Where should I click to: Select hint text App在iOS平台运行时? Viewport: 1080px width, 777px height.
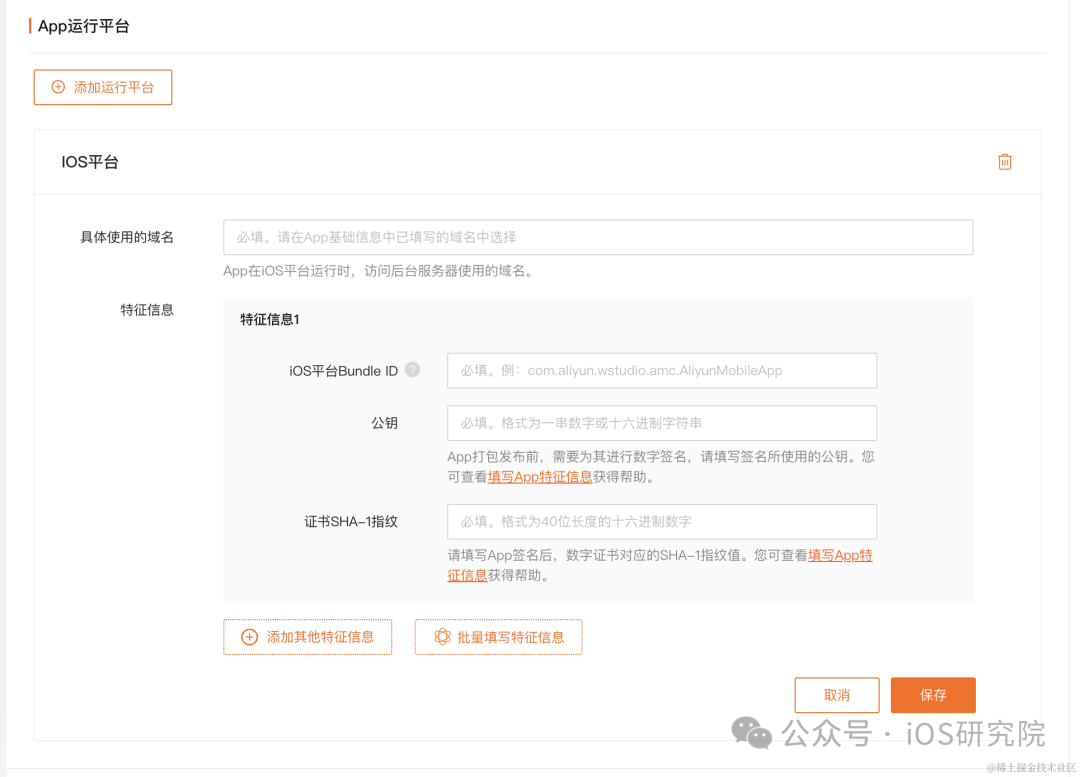pyautogui.click(x=378, y=271)
